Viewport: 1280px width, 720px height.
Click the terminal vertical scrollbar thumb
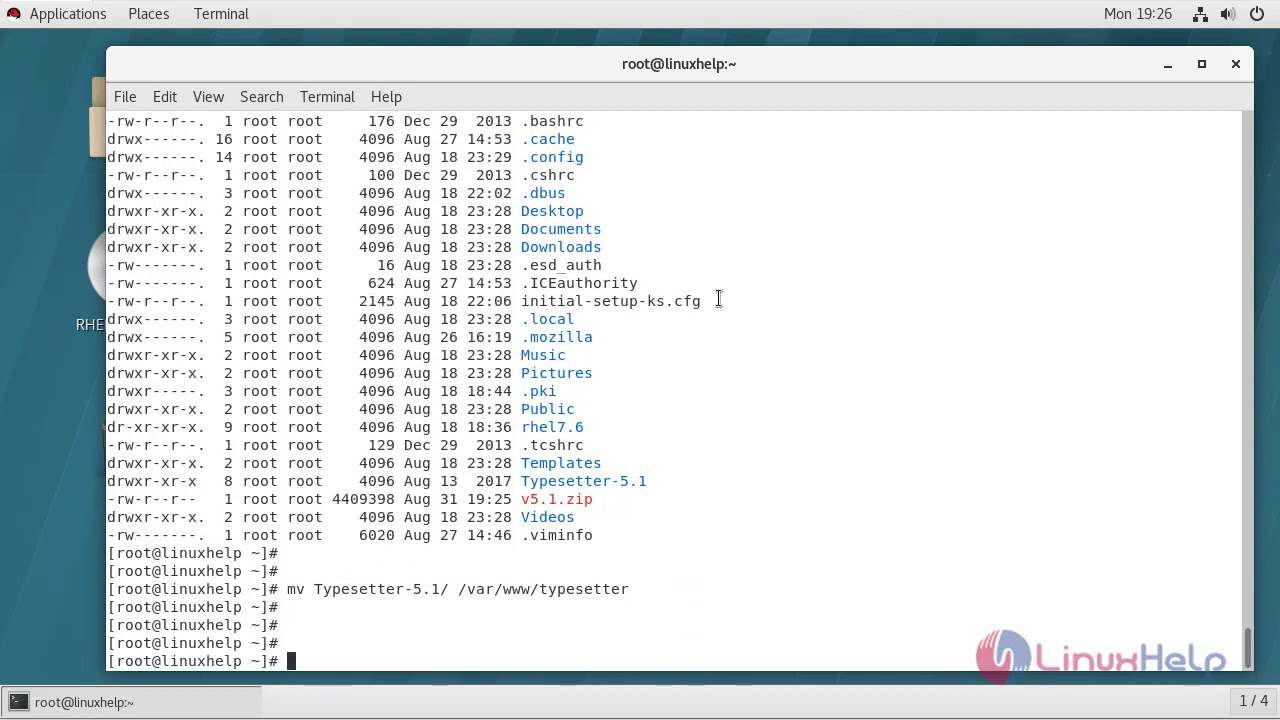click(x=1247, y=647)
